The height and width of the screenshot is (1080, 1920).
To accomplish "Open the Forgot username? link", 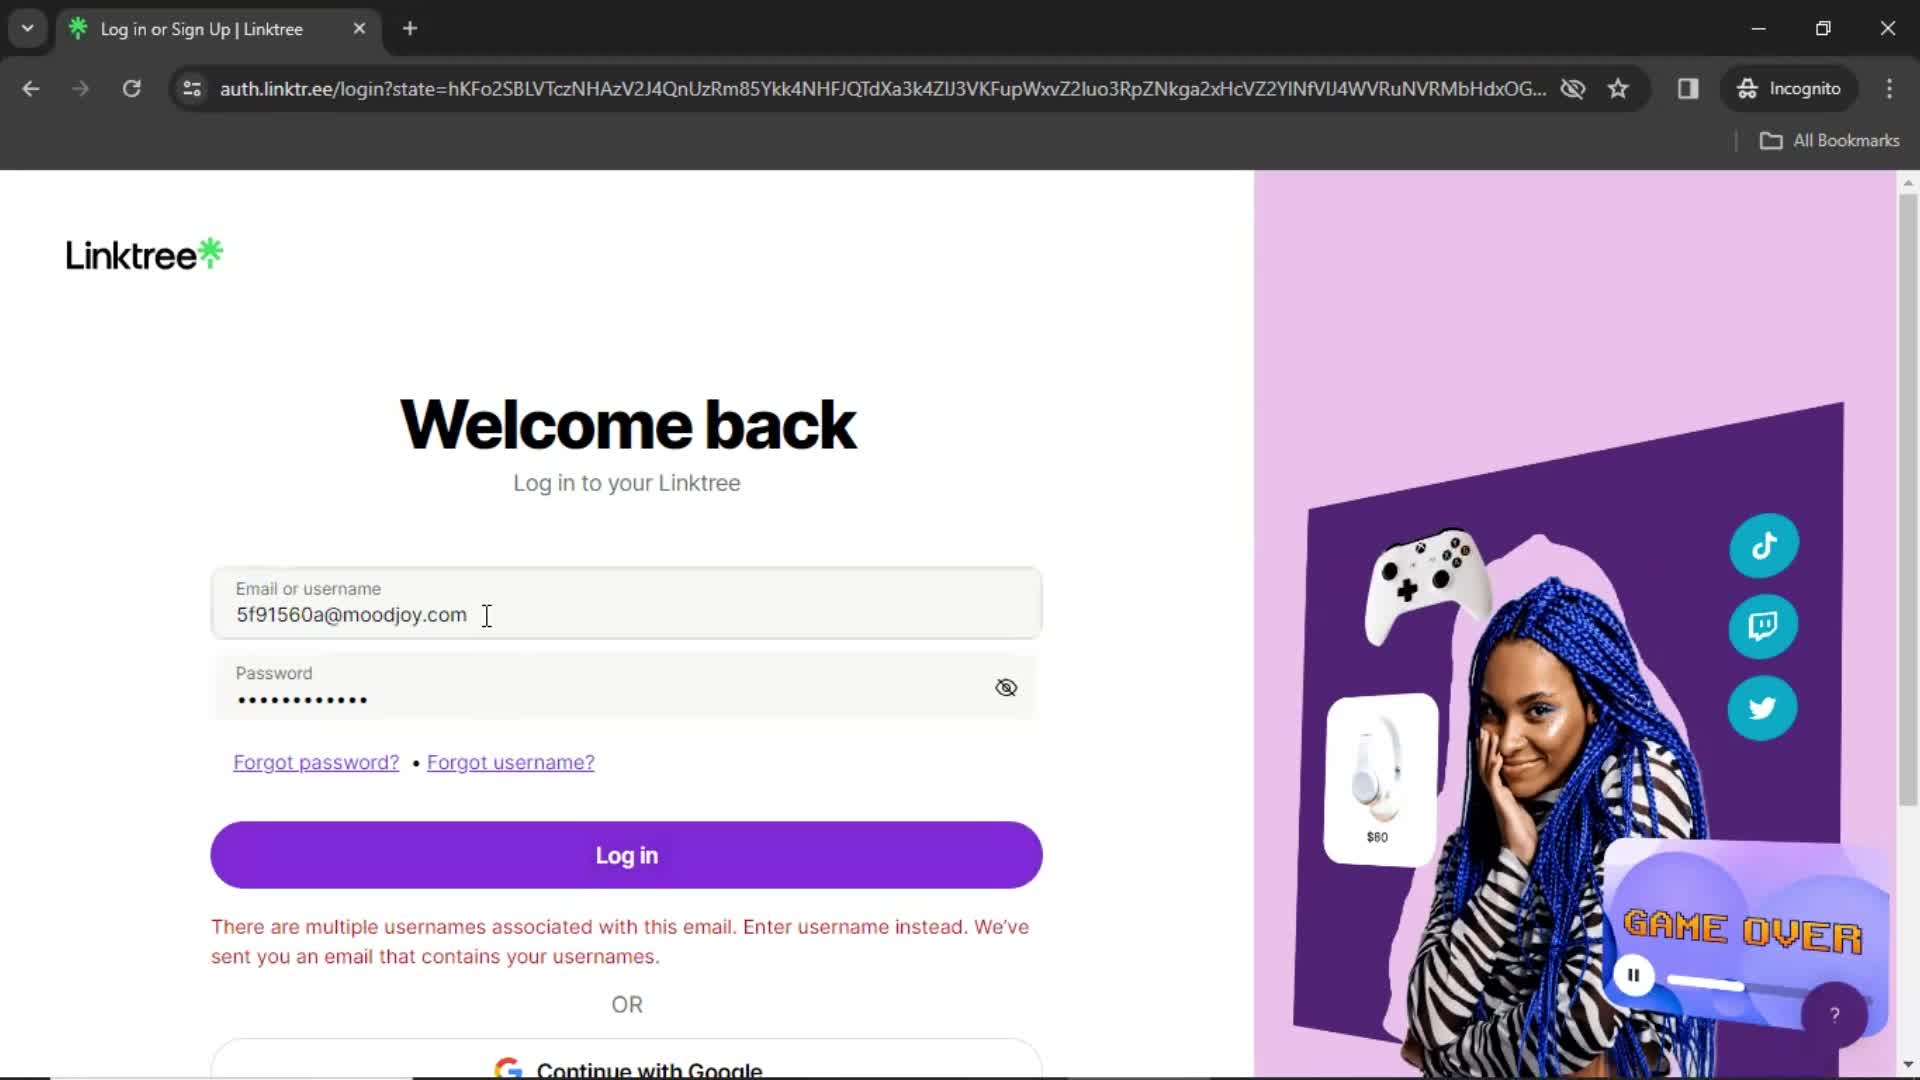I will tap(510, 762).
